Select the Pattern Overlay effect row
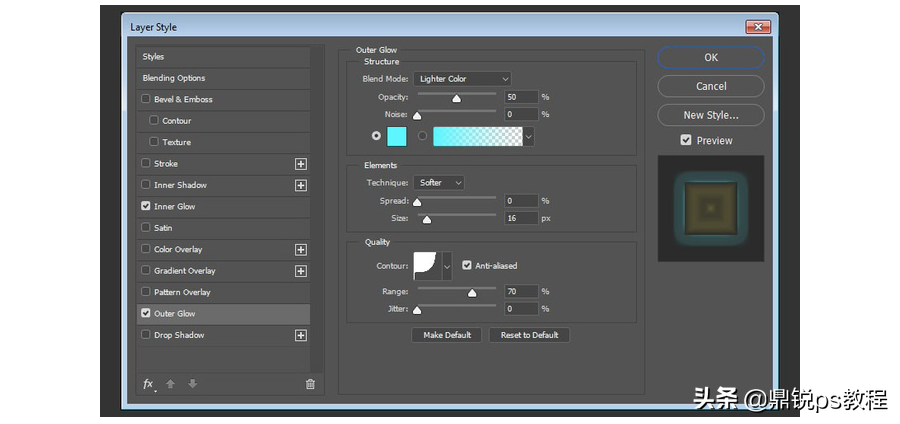This screenshot has height=424, width=900. point(223,292)
